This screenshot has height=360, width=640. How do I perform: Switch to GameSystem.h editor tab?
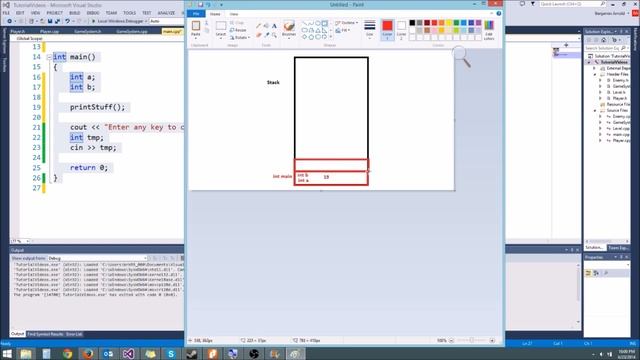[88, 31]
